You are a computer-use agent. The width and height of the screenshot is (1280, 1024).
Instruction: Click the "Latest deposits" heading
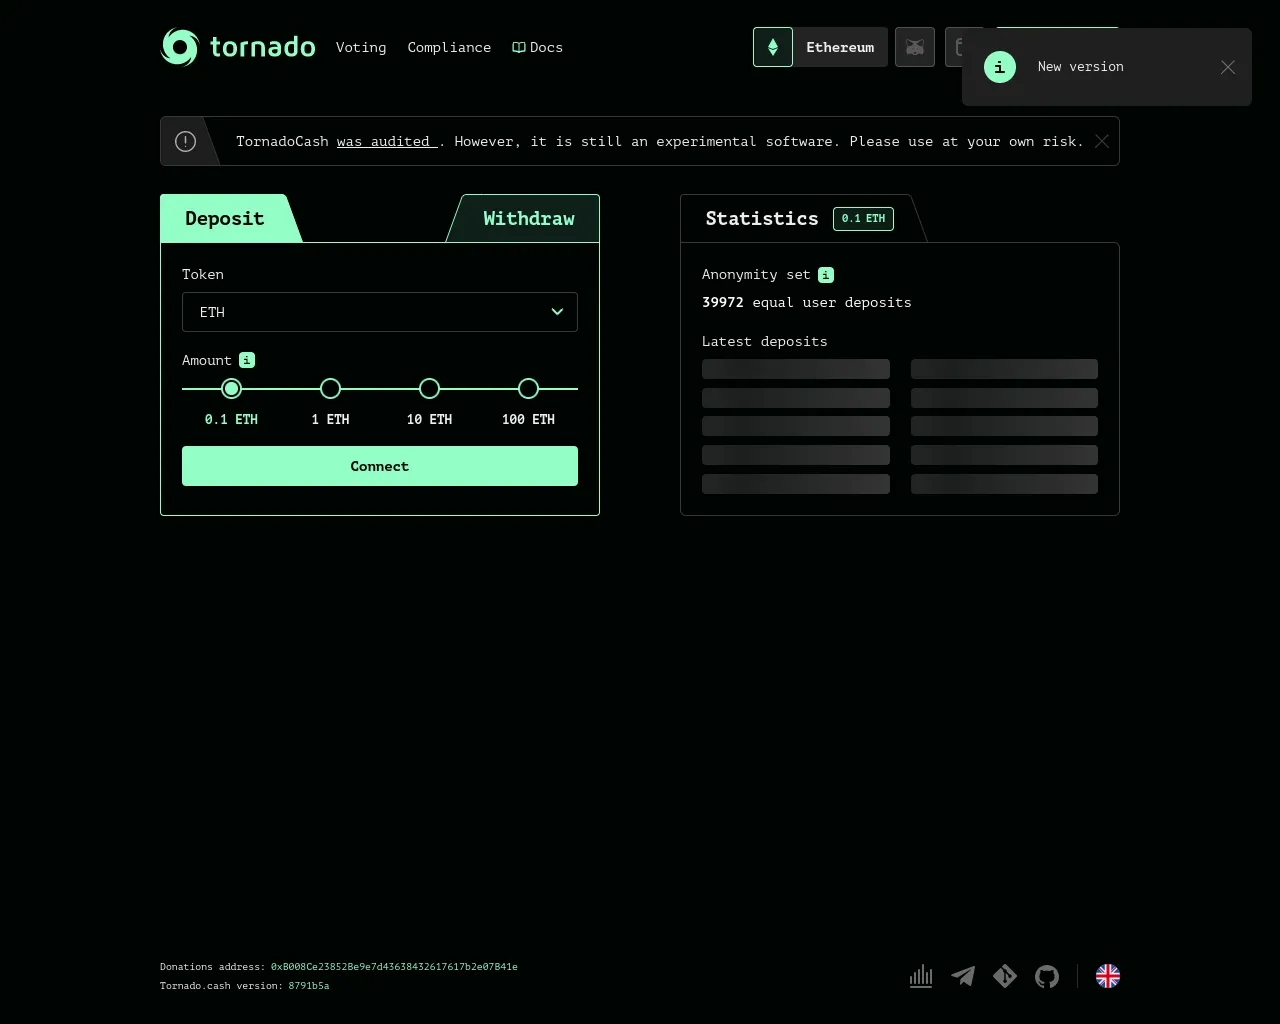point(765,341)
